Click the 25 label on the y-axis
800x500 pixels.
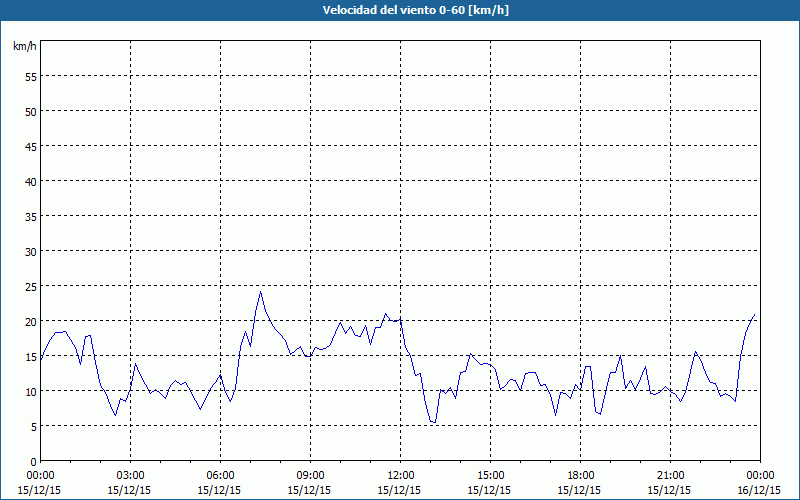[x=30, y=286]
